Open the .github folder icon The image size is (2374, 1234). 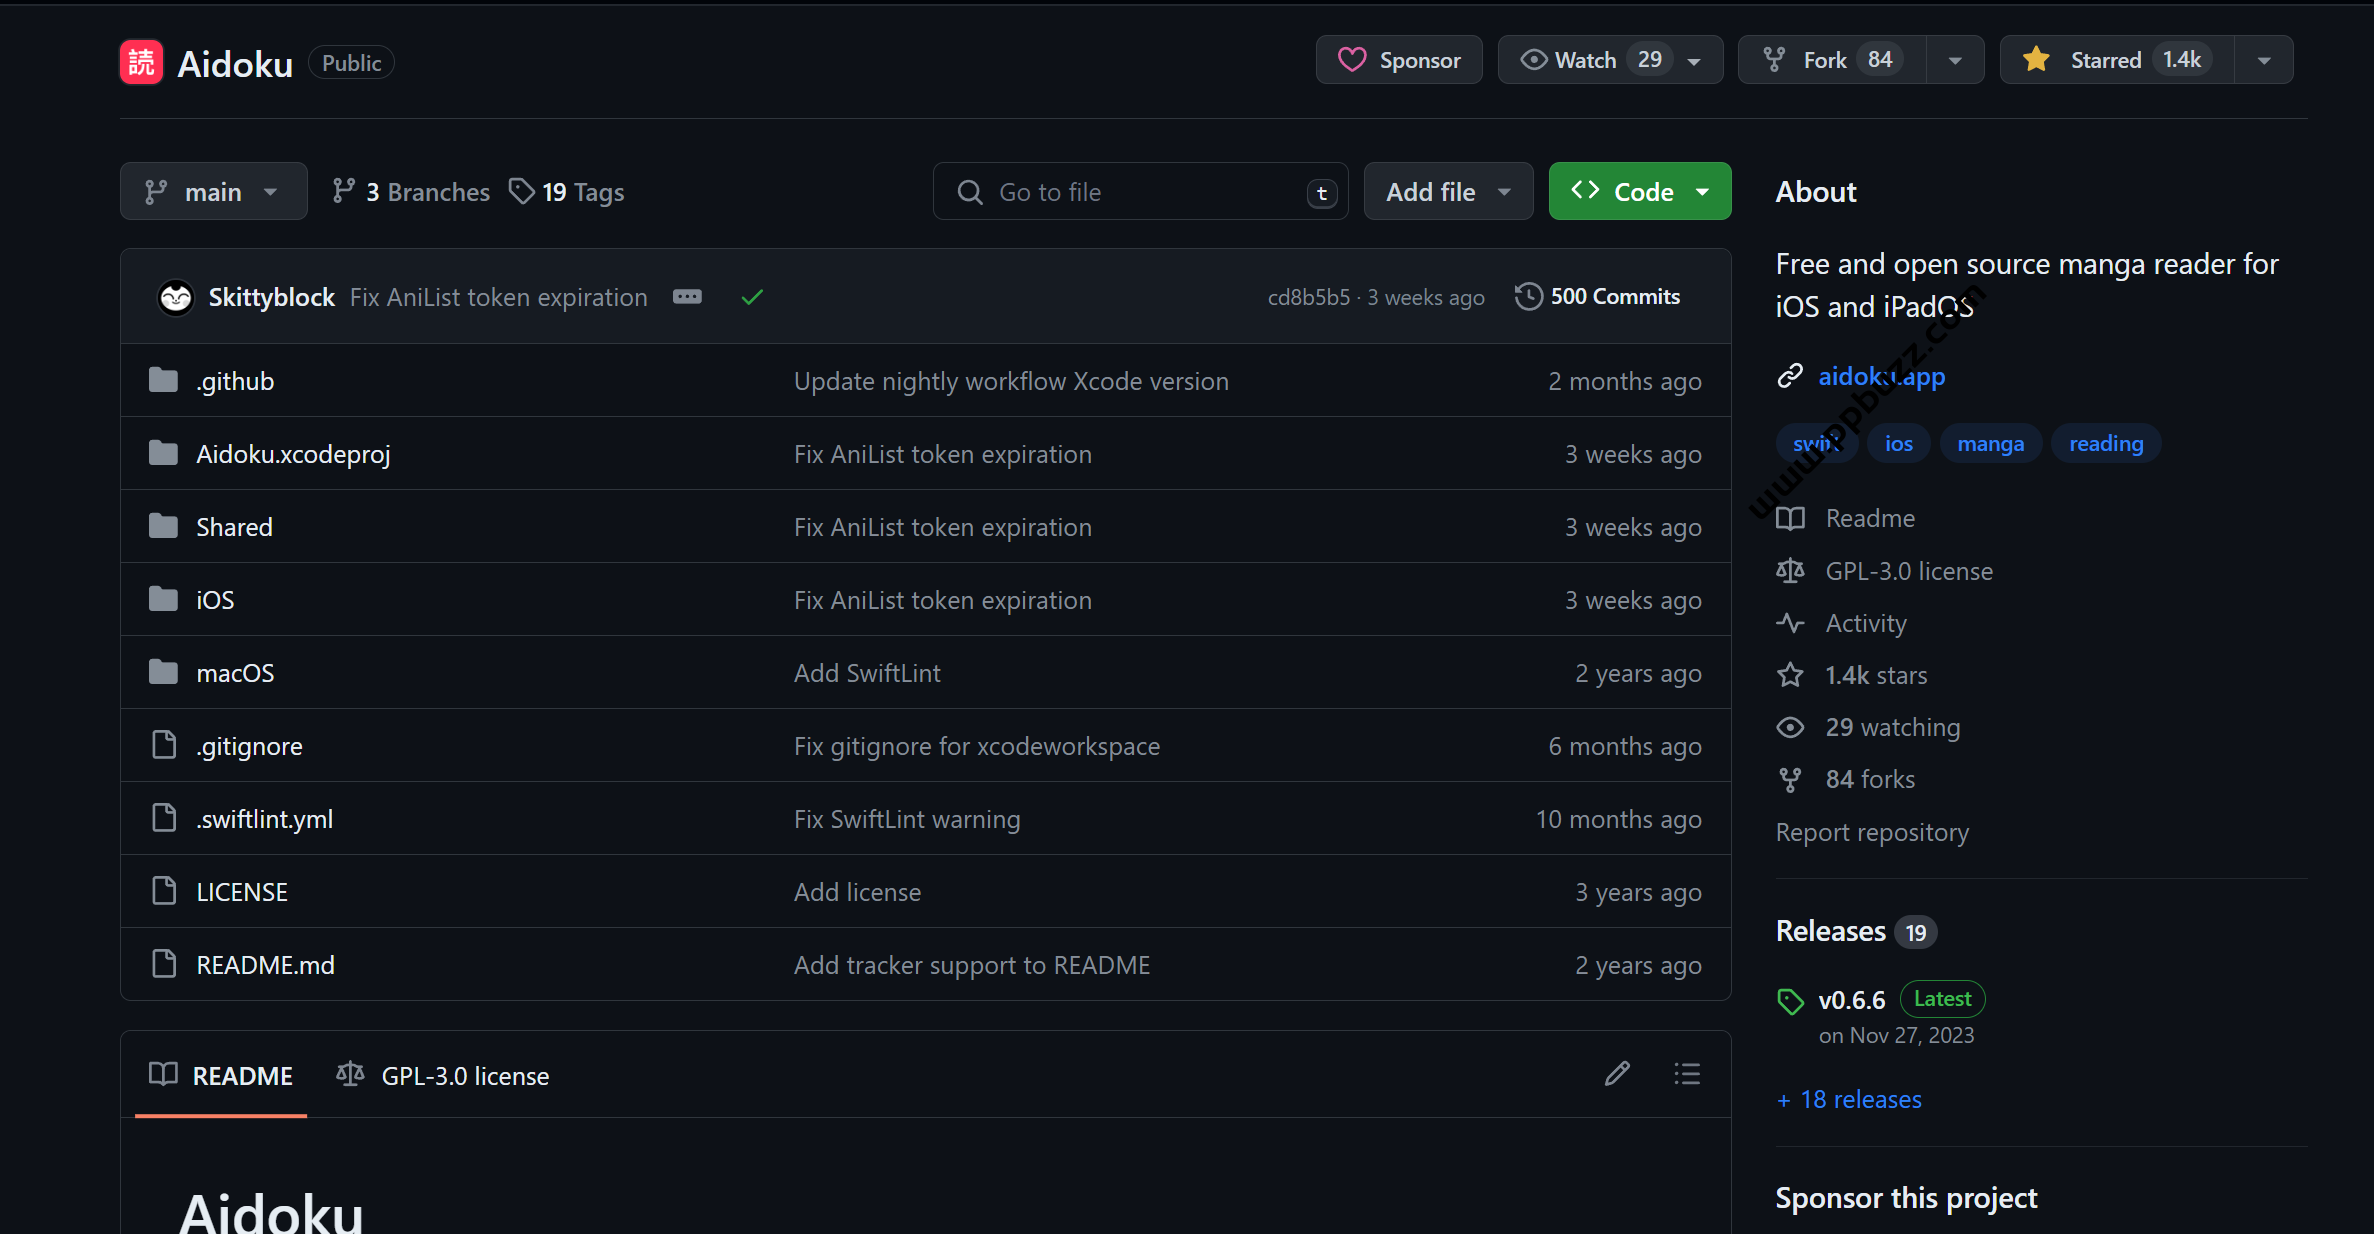pos(163,381)
